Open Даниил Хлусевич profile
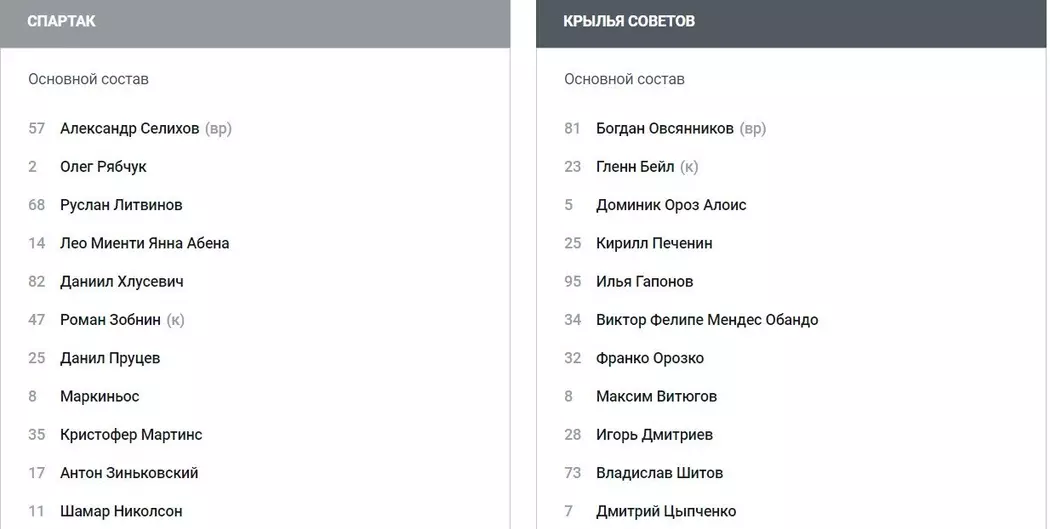The width and height of the screenshot is (1050, 529). [121, 282]
